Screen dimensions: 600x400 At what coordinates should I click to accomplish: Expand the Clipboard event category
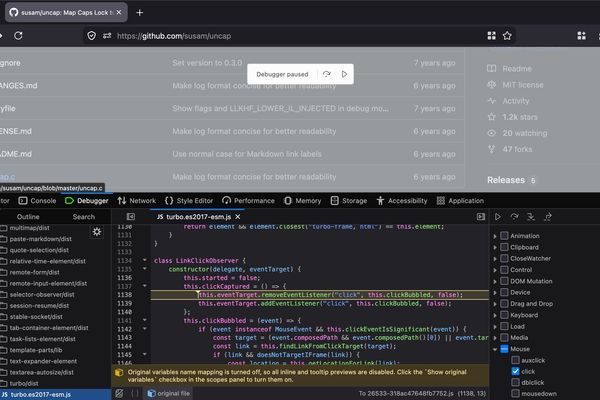[495, 248]
